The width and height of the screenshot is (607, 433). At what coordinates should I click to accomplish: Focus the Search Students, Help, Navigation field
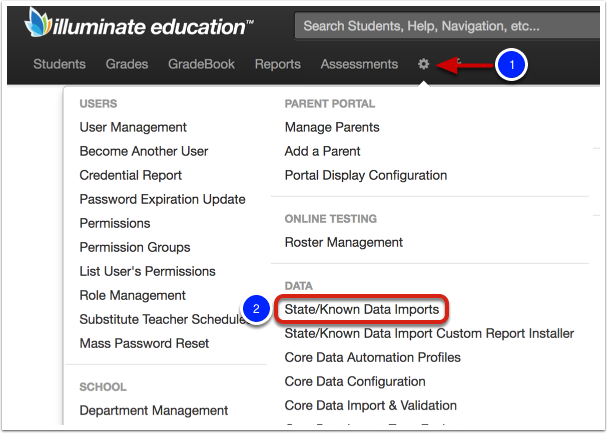447,26
